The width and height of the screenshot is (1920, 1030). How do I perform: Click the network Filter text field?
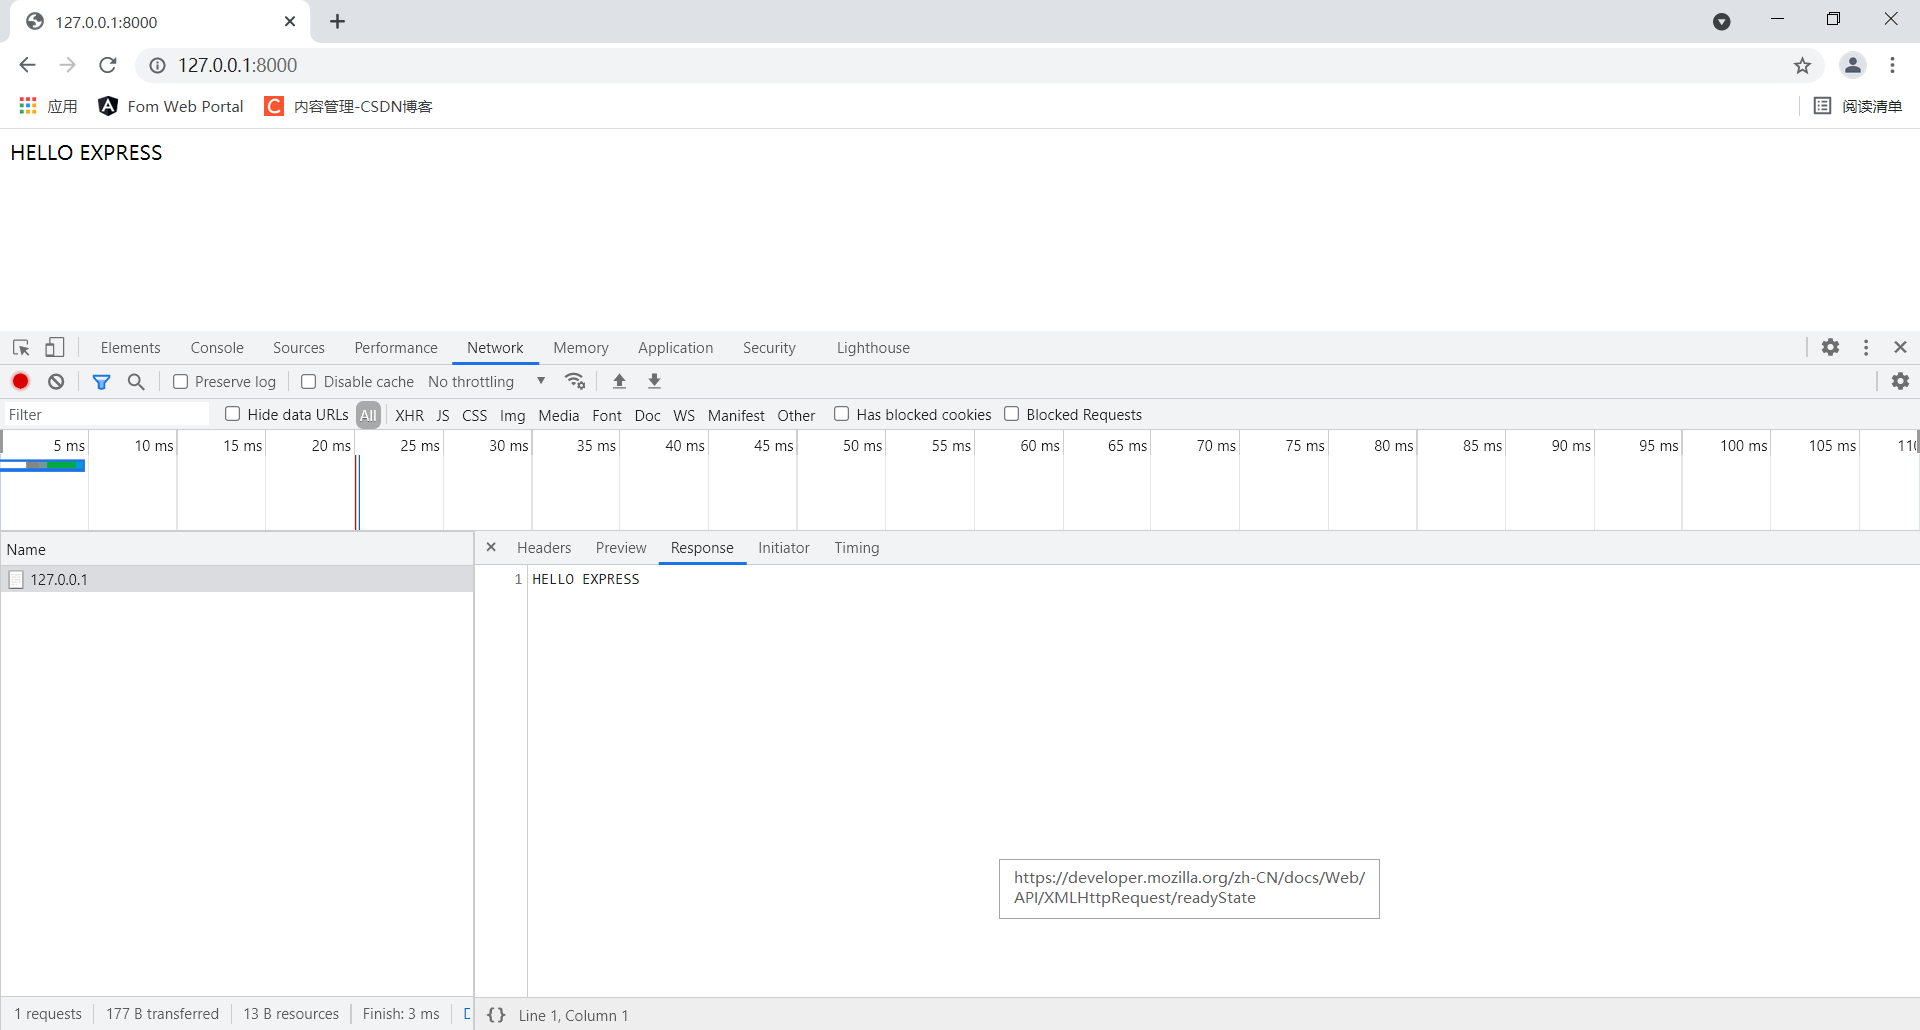(x=106, y=414)
